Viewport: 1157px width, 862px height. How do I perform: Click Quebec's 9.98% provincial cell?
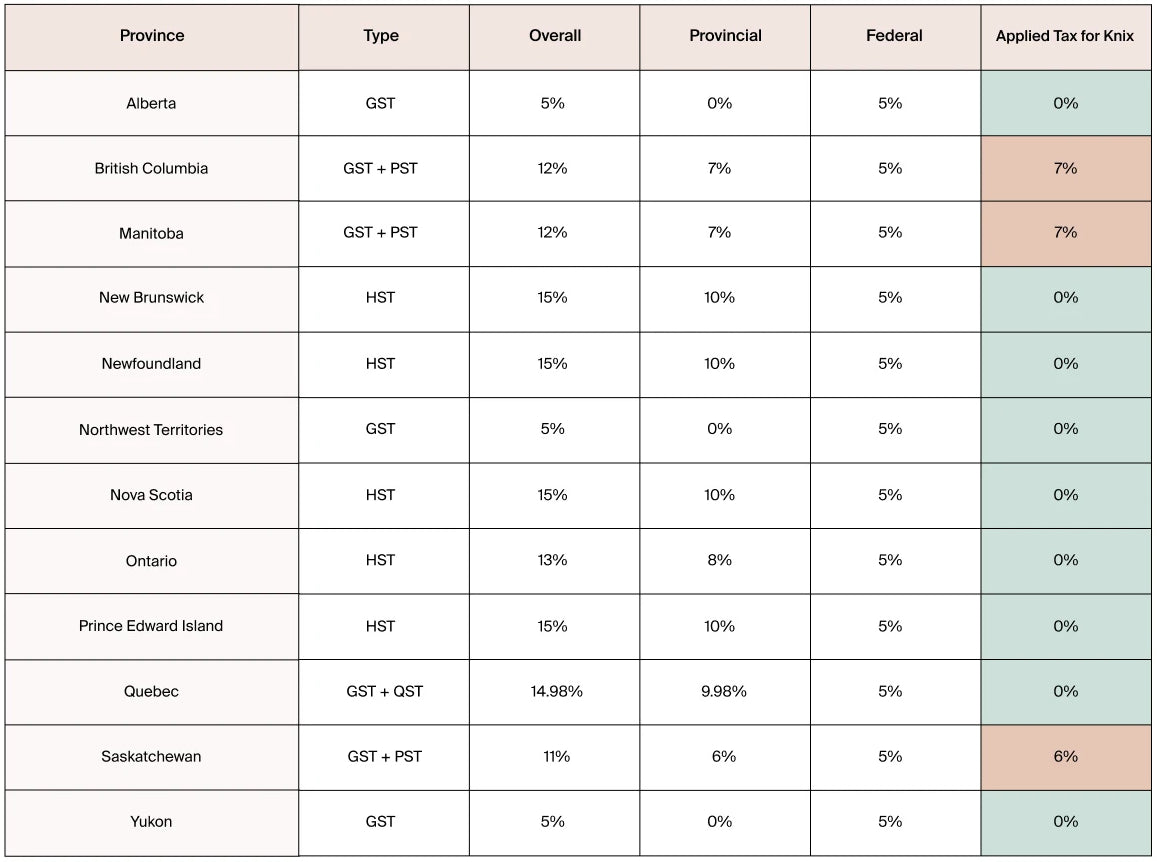pyautogui.click(x=725, y=692)
